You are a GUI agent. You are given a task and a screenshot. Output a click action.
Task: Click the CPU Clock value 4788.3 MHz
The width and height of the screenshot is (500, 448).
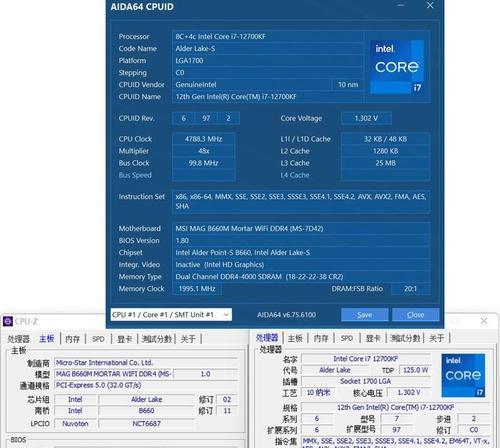point(203,139)
